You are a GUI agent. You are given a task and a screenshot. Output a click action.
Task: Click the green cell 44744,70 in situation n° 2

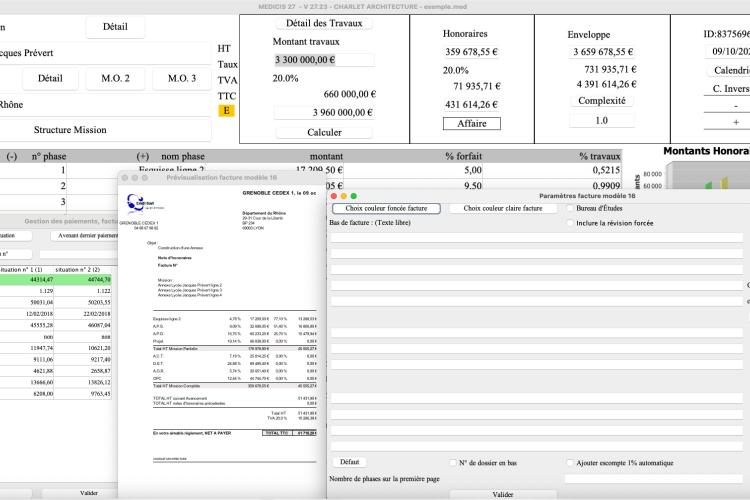coord(83,279)
